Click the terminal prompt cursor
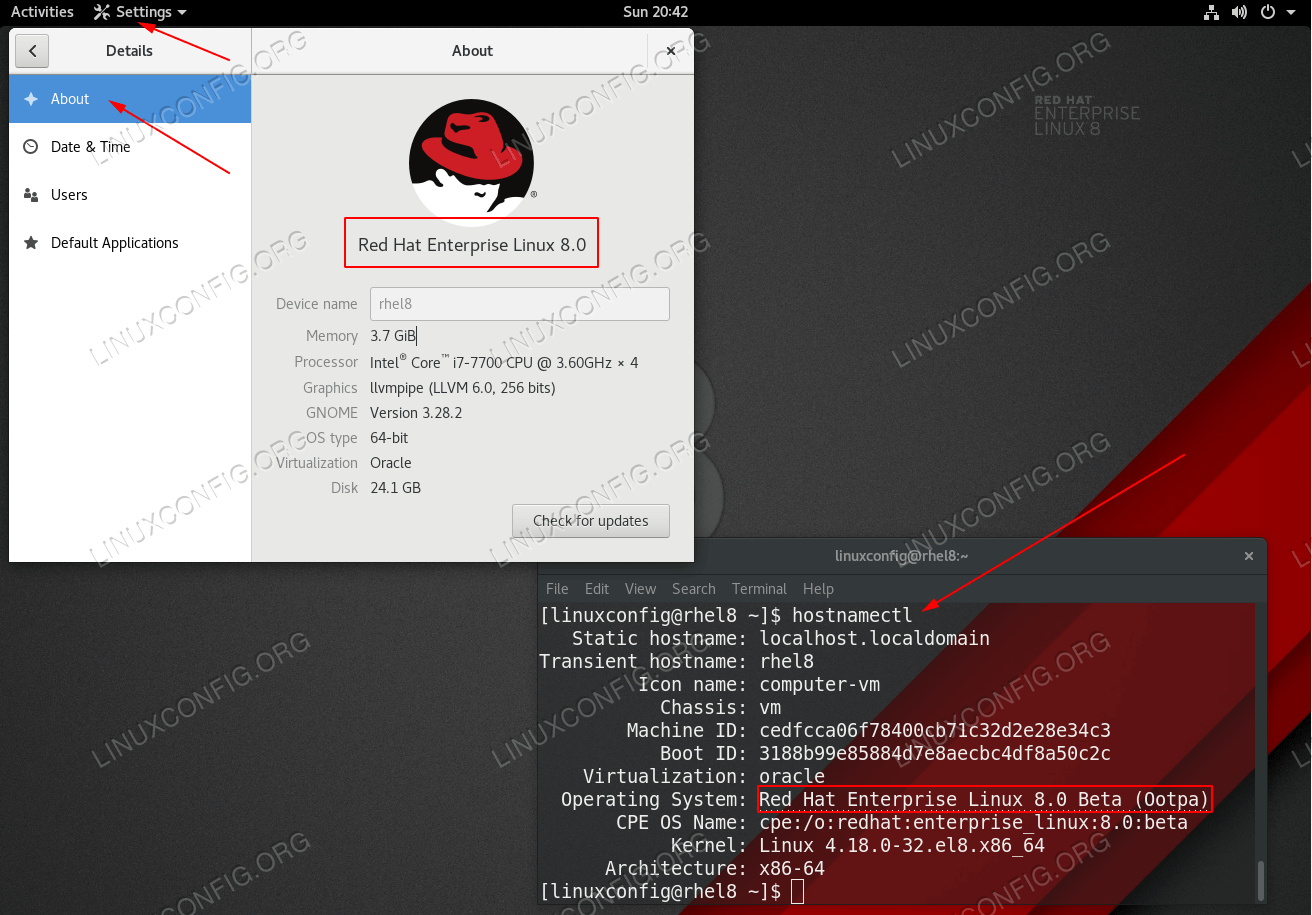Viewport: 1312px width, 915px height. 797,891
